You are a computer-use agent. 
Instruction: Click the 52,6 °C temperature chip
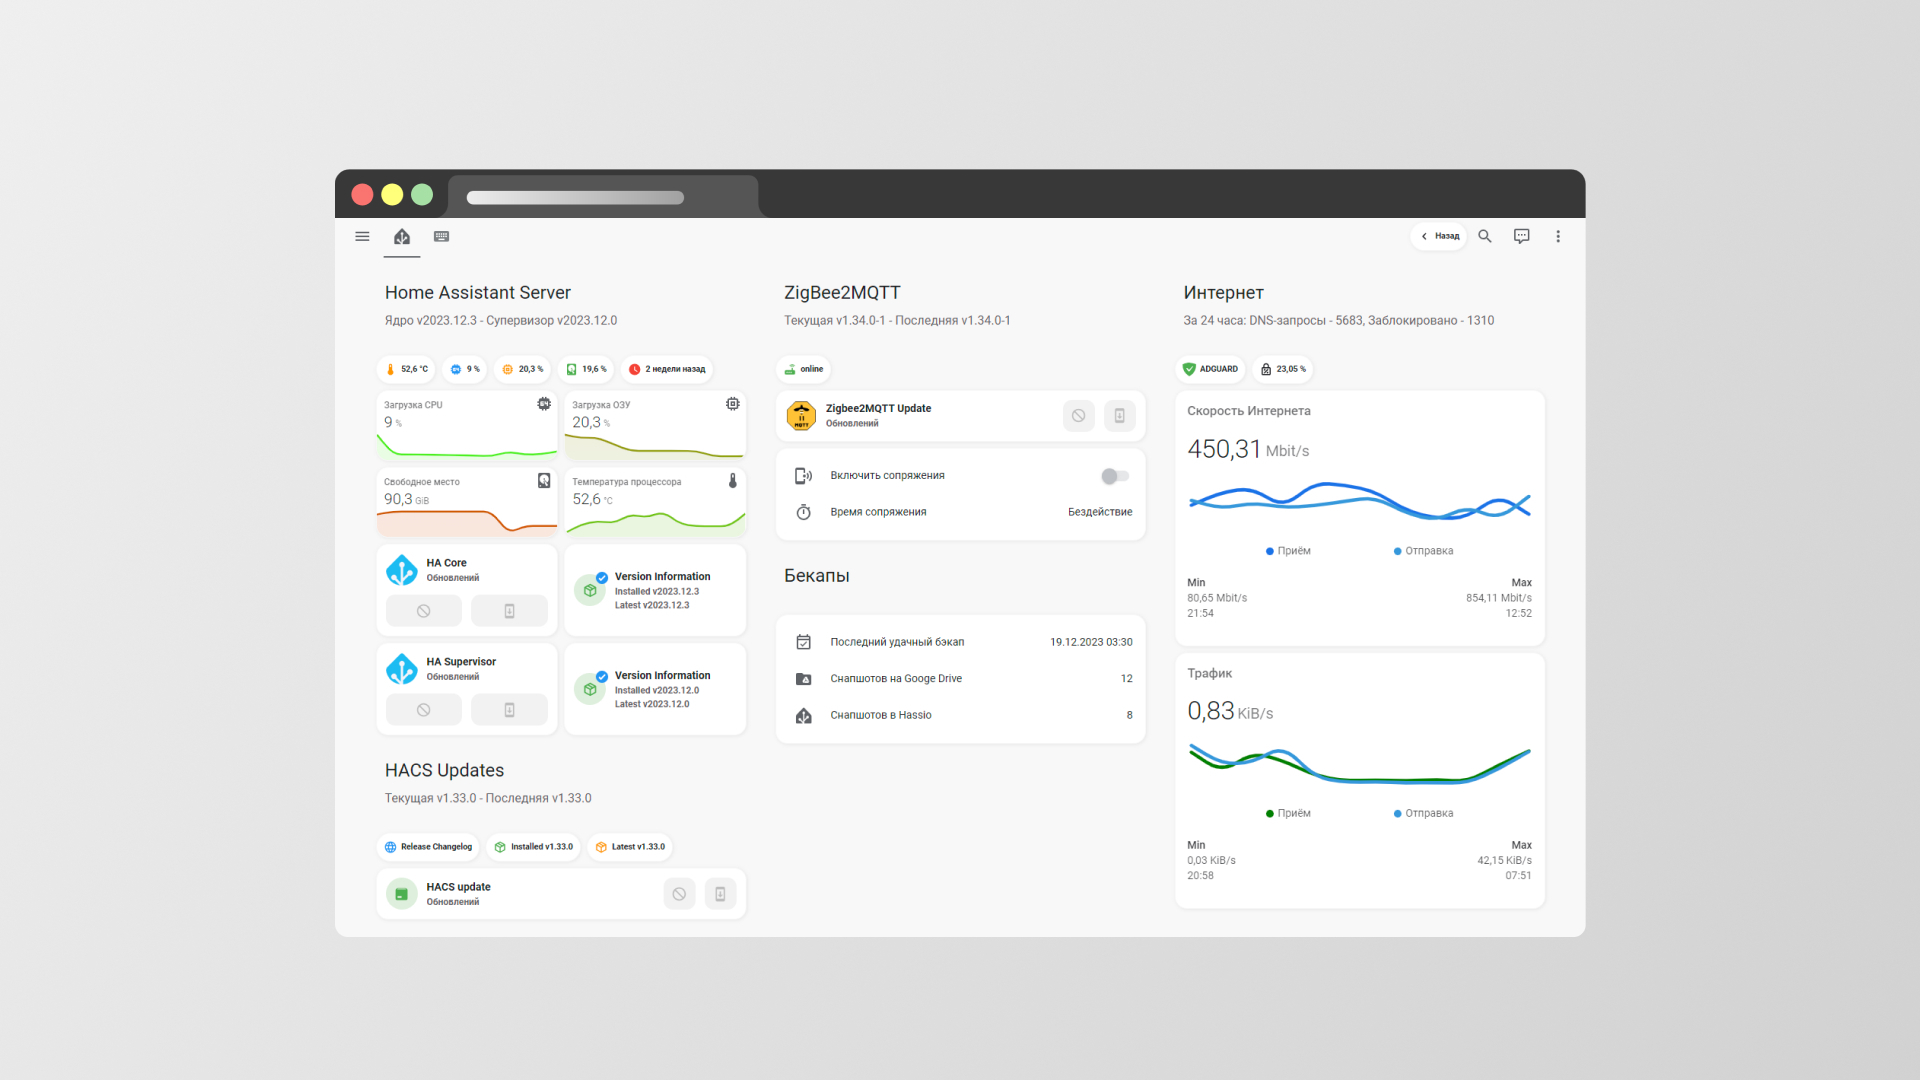click(x=406, y=369)
